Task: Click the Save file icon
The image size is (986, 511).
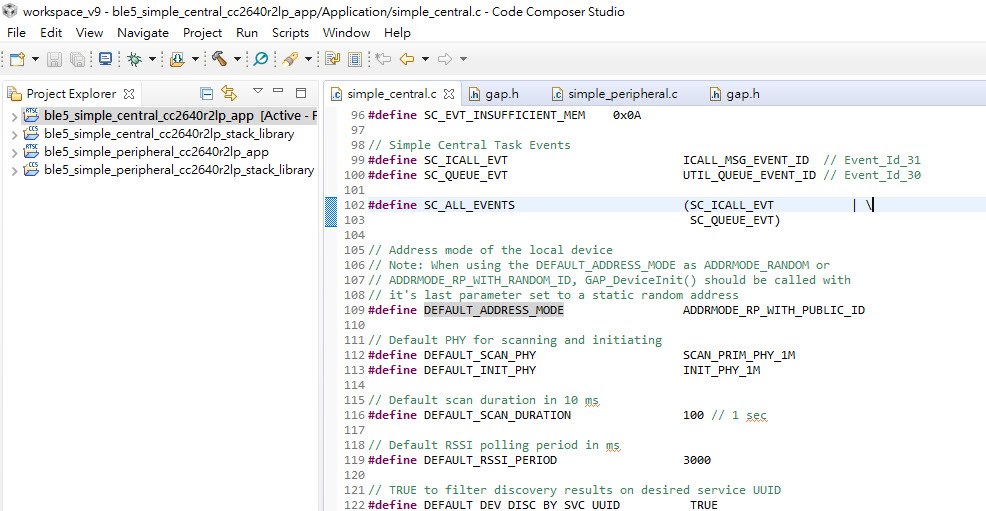Action: click(55, 59)
